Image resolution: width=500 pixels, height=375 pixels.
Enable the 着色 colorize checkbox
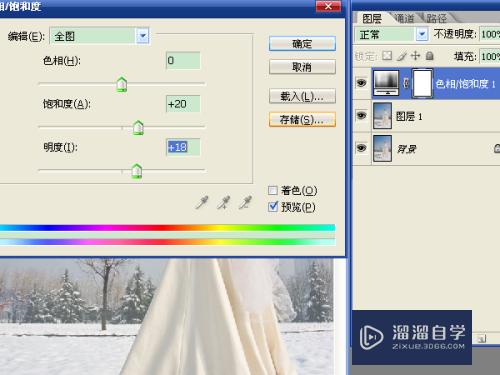pos(273,190)
